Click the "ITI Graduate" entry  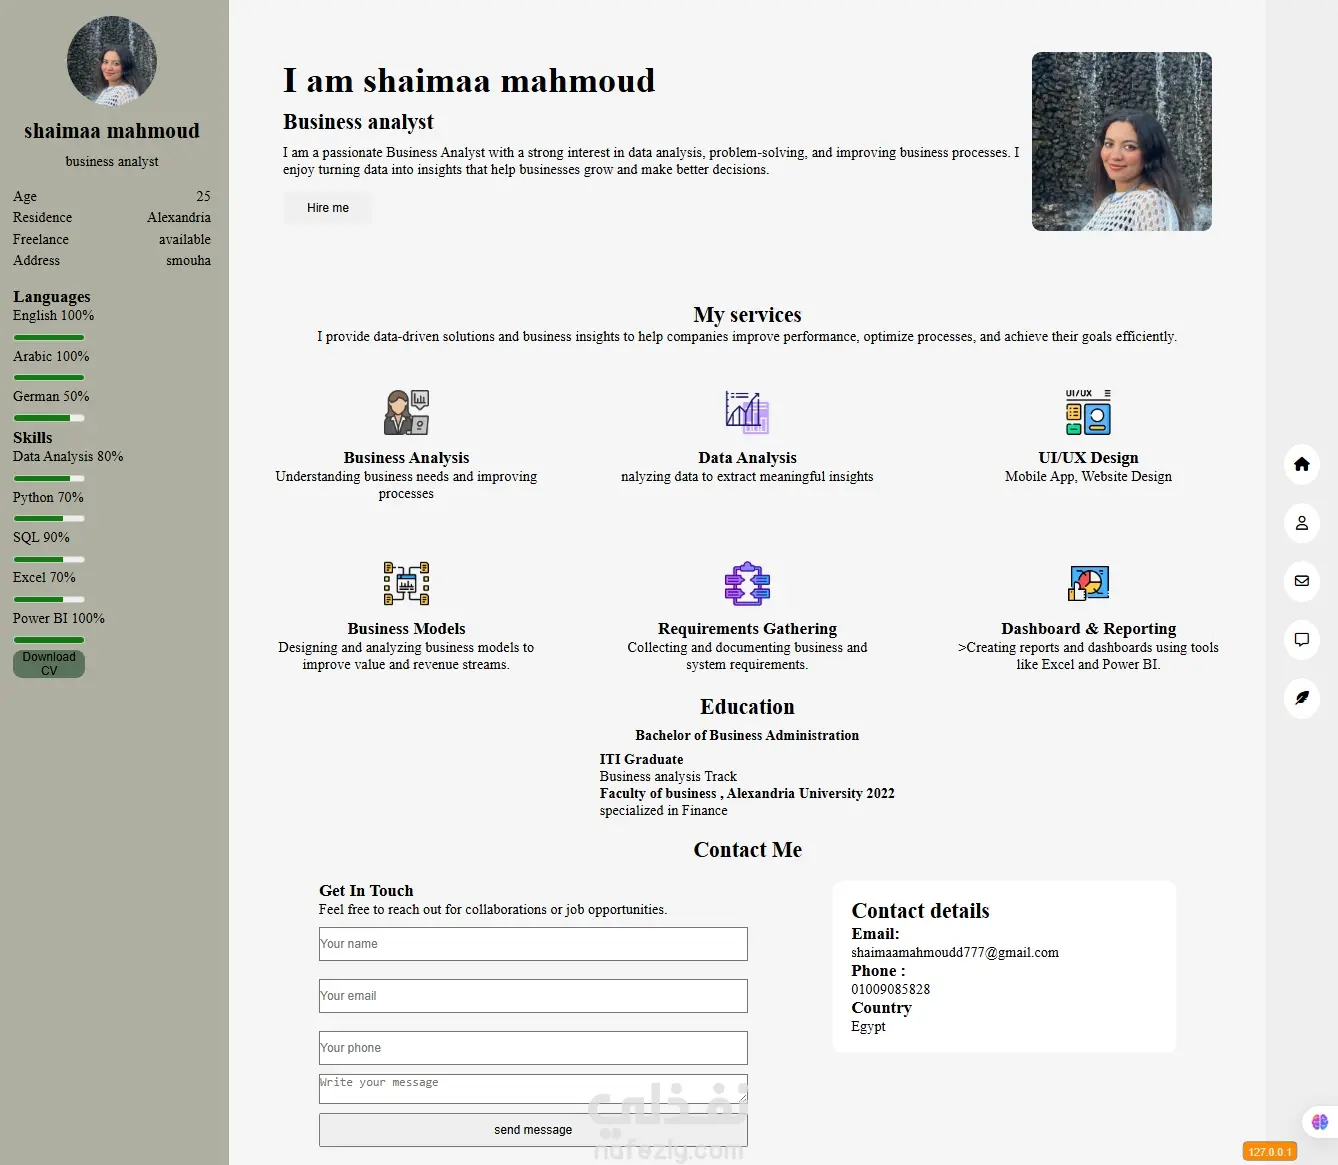coord(641,760)
